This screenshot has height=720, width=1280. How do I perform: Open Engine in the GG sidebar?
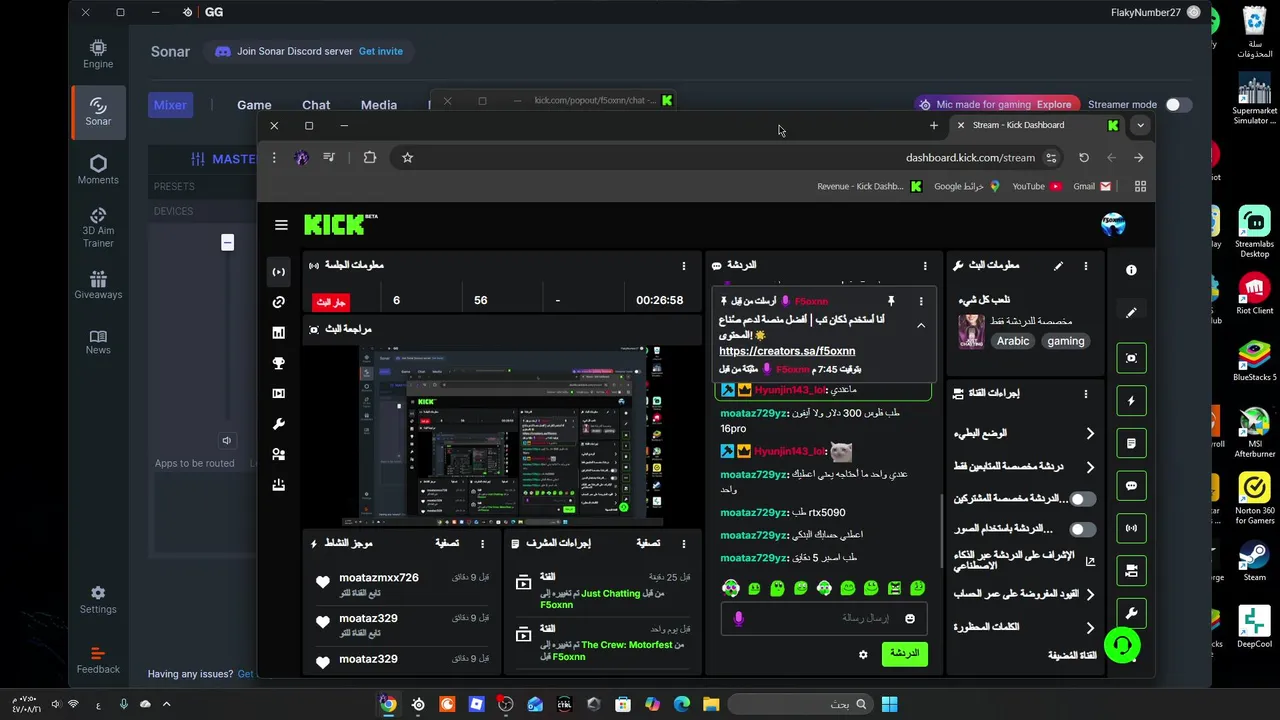point(98,53)
